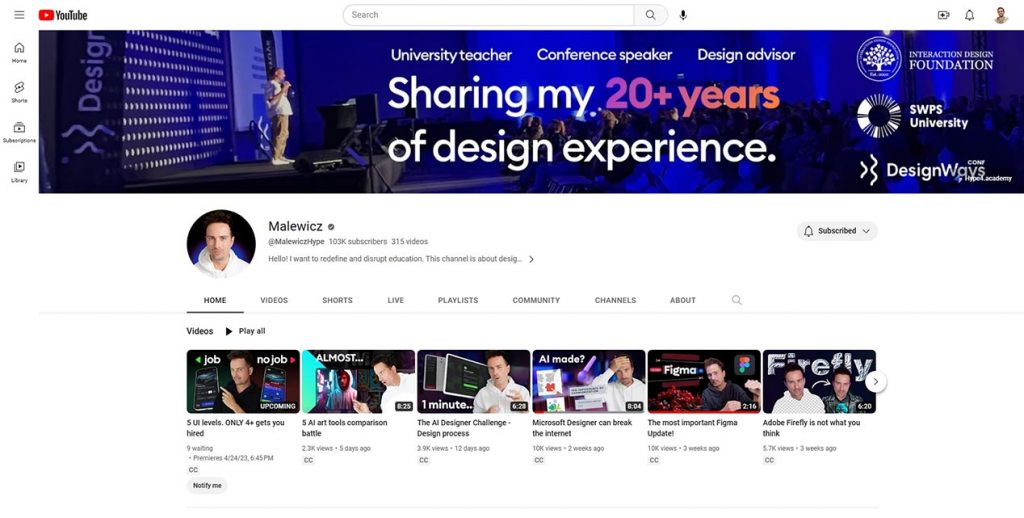Open the Create video icon
This screenshot has height=518, width=1024.
(x=943, y=15)
